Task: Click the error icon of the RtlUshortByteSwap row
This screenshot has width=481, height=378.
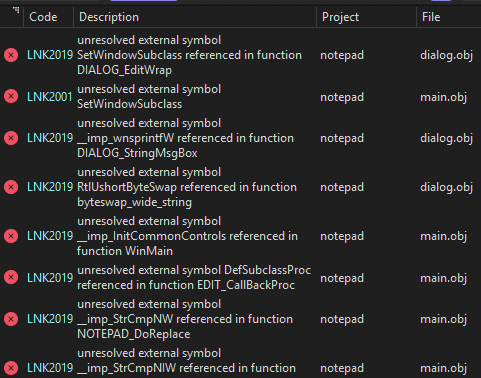Action: pos(11,187)
